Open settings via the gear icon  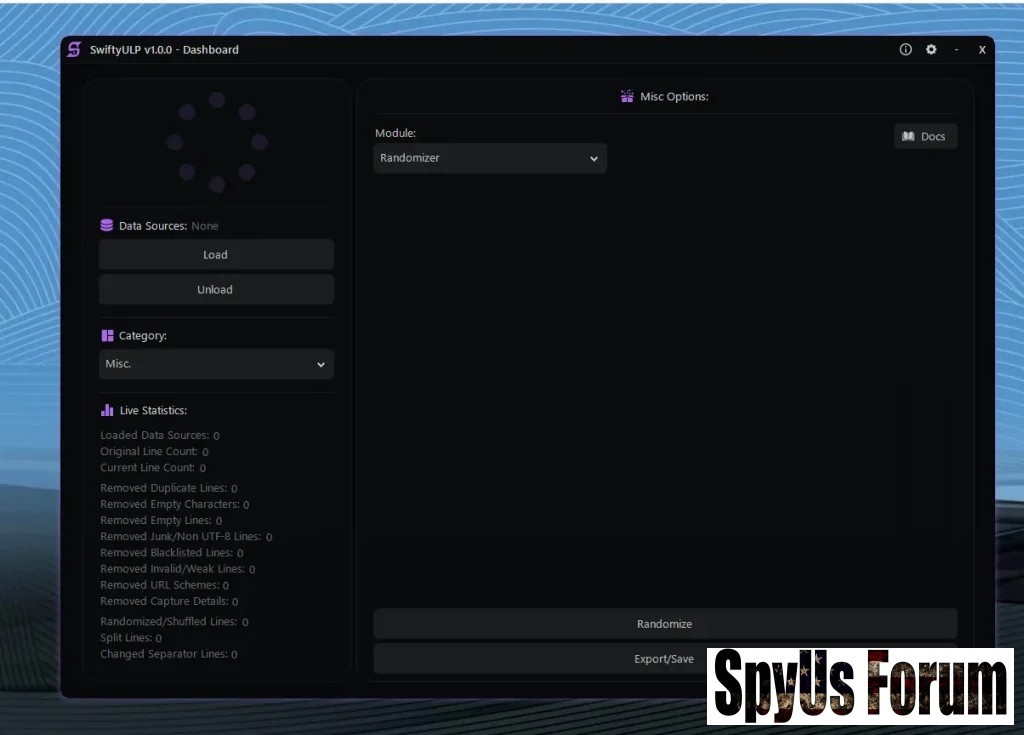click(931, 50)
